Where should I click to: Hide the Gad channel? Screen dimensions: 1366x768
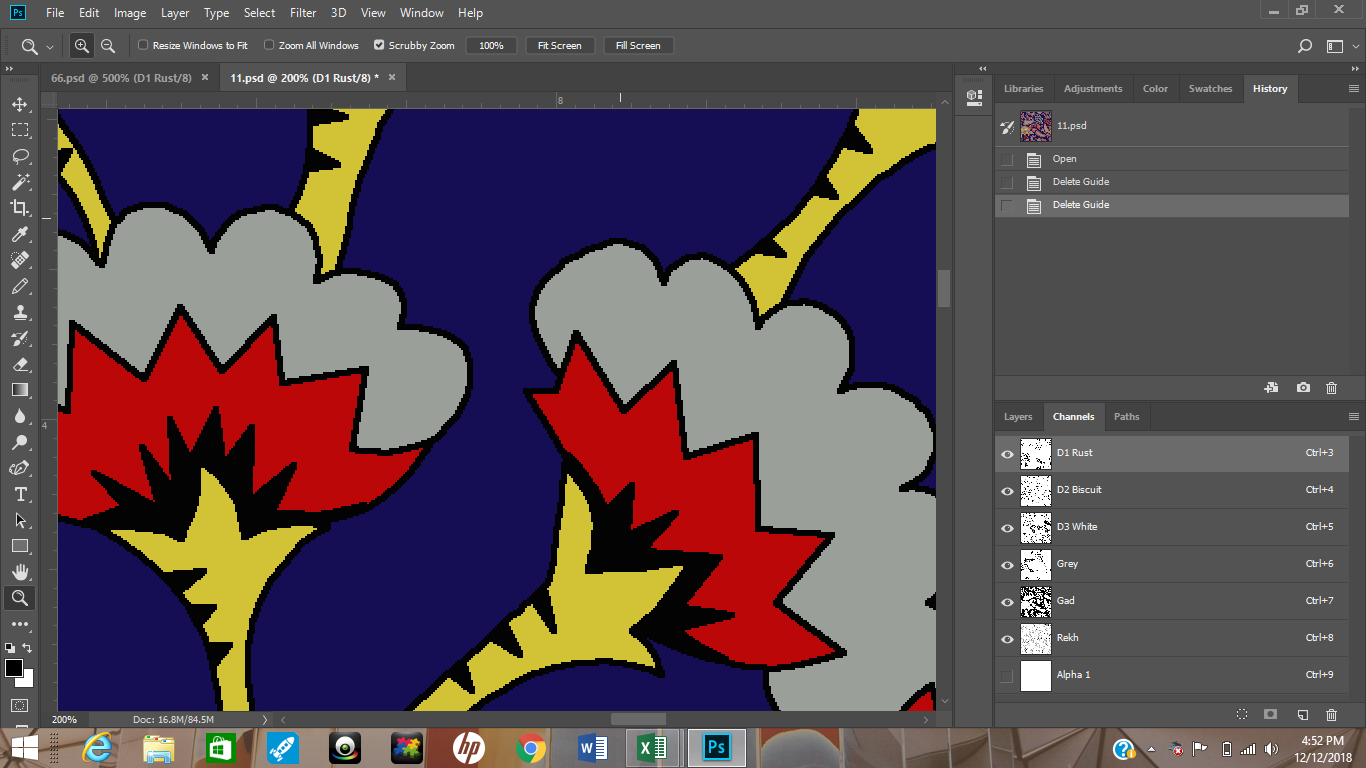tap(1007, 602)
